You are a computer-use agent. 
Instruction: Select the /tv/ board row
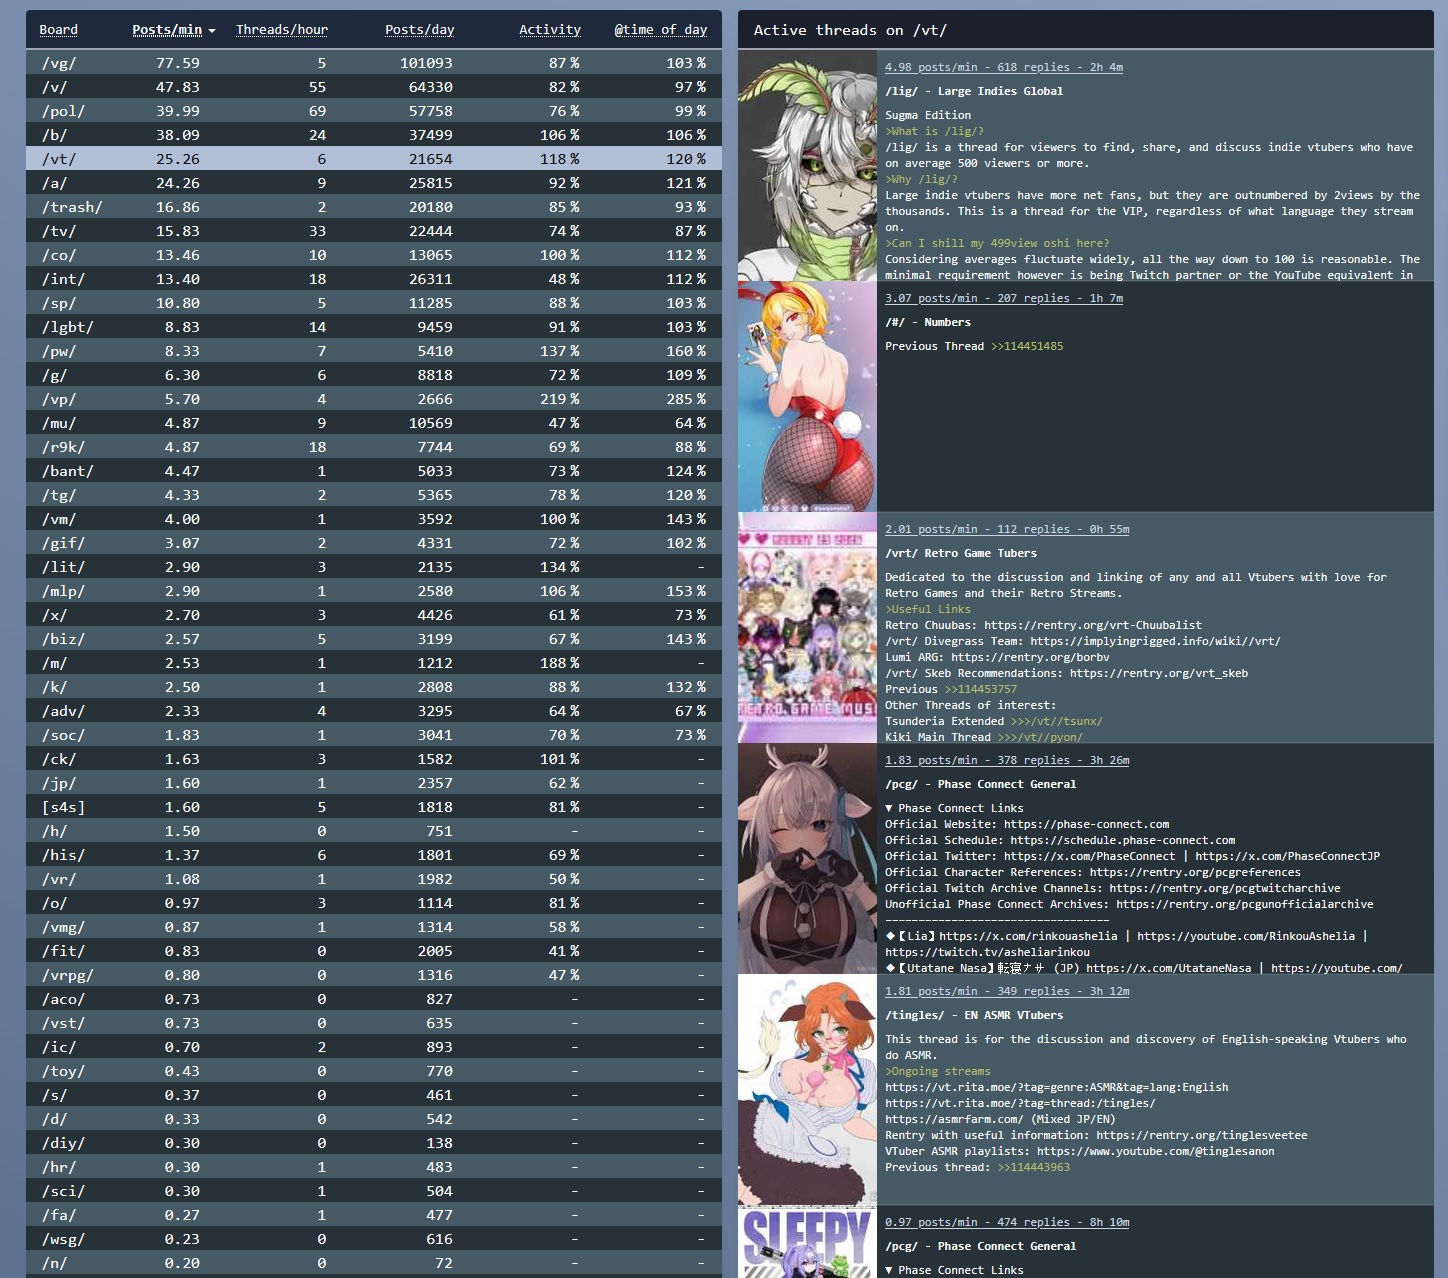(374, 231)
